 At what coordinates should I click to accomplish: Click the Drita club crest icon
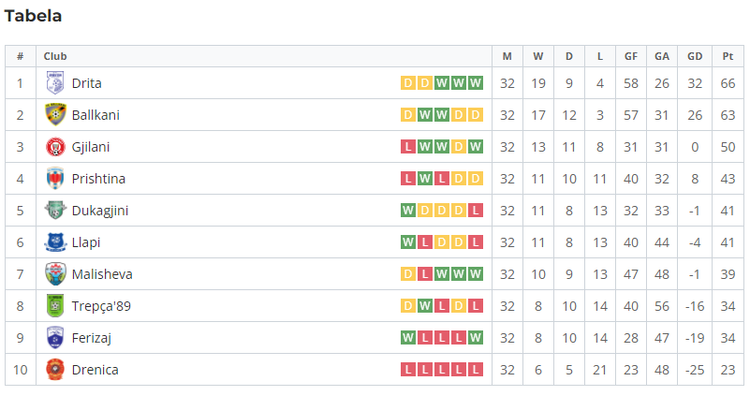[x=55, y=83]
